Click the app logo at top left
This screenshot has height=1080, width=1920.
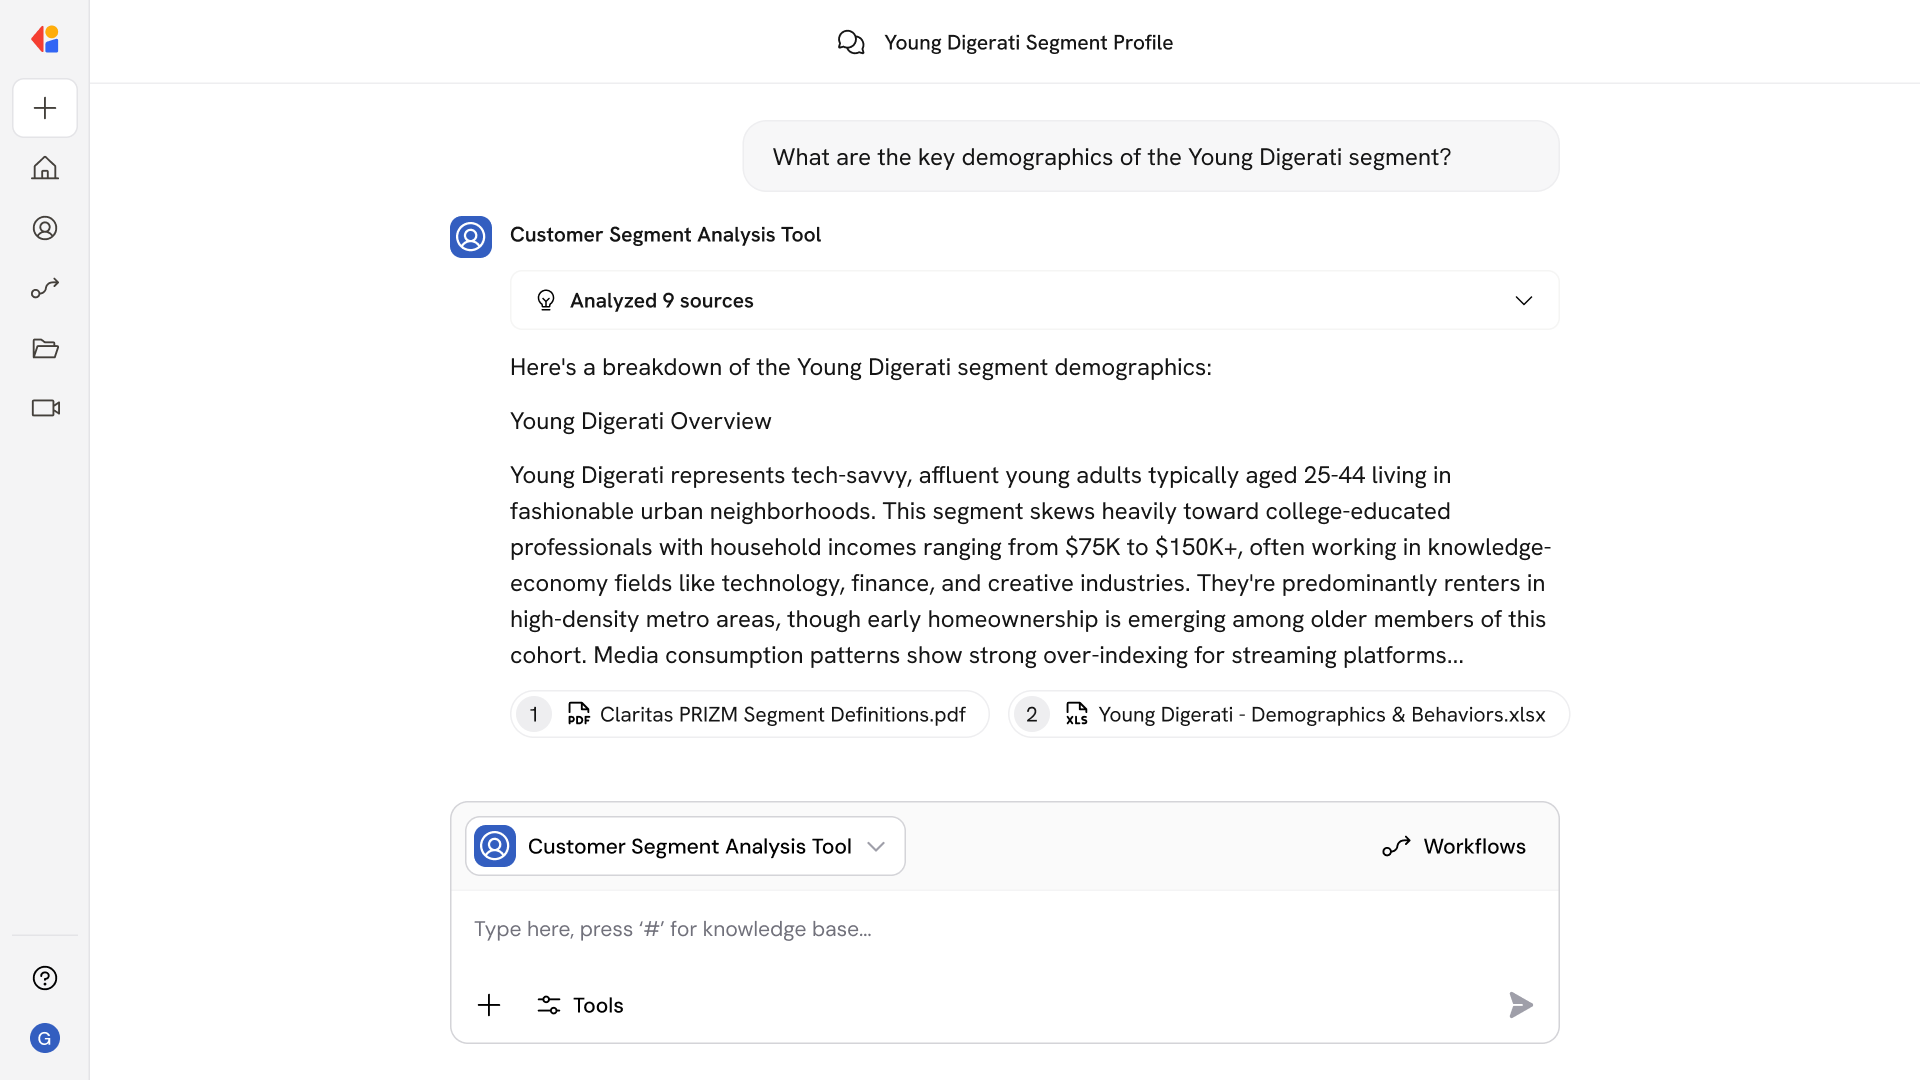pos(45,39)
